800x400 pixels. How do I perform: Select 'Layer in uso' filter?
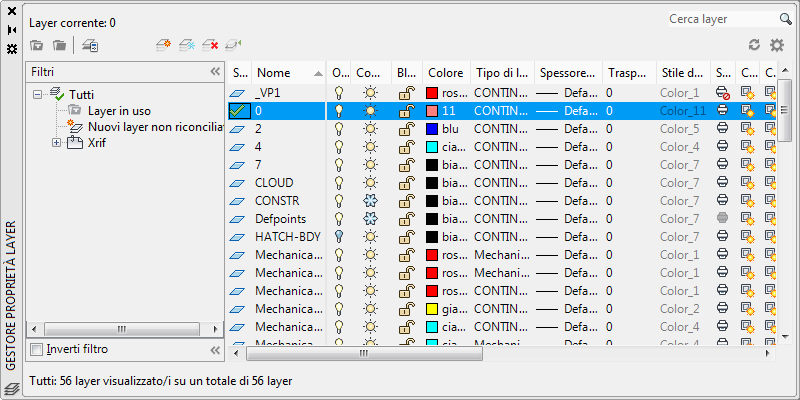click(x=119, y=111)
